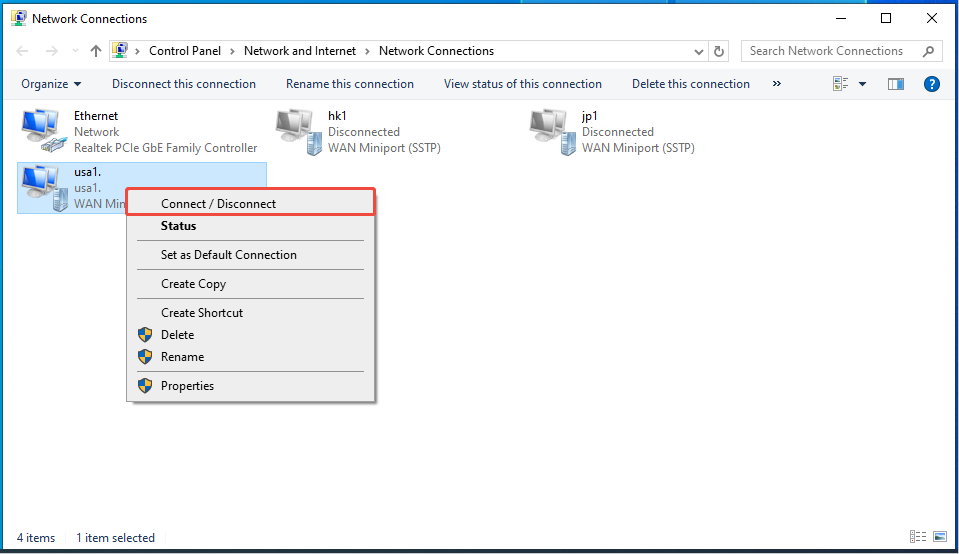The image size is (959, 554).
Task: Refresh the Network Connections view
Action: point(719,51)
